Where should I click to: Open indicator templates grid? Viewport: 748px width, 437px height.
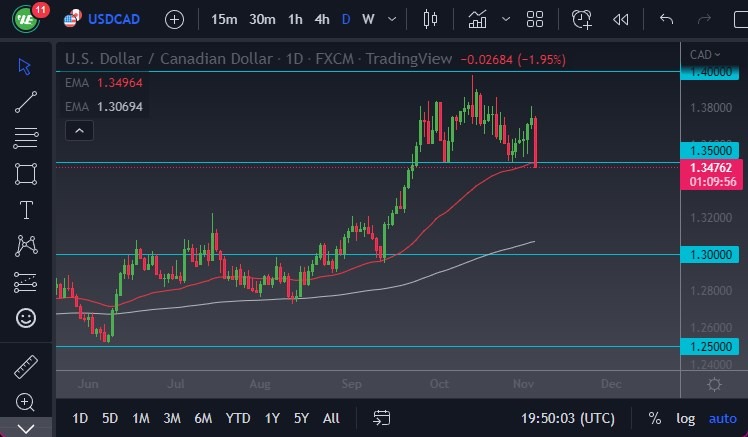(535, 20)
